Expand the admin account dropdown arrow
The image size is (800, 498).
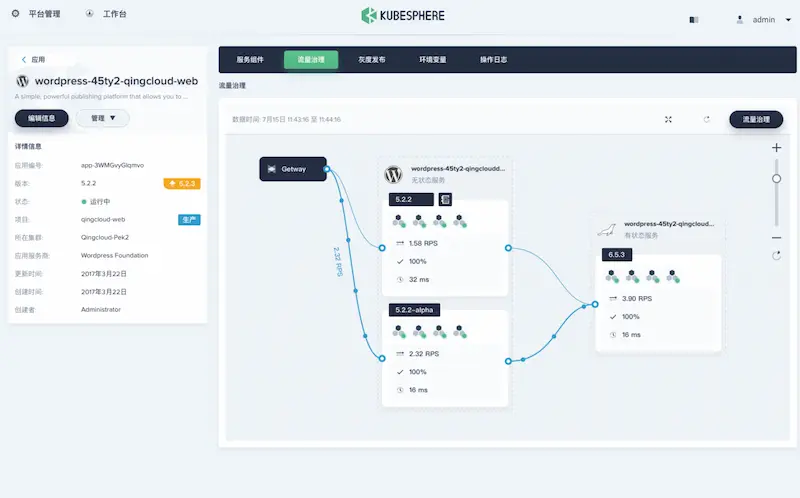coord(788,20)
